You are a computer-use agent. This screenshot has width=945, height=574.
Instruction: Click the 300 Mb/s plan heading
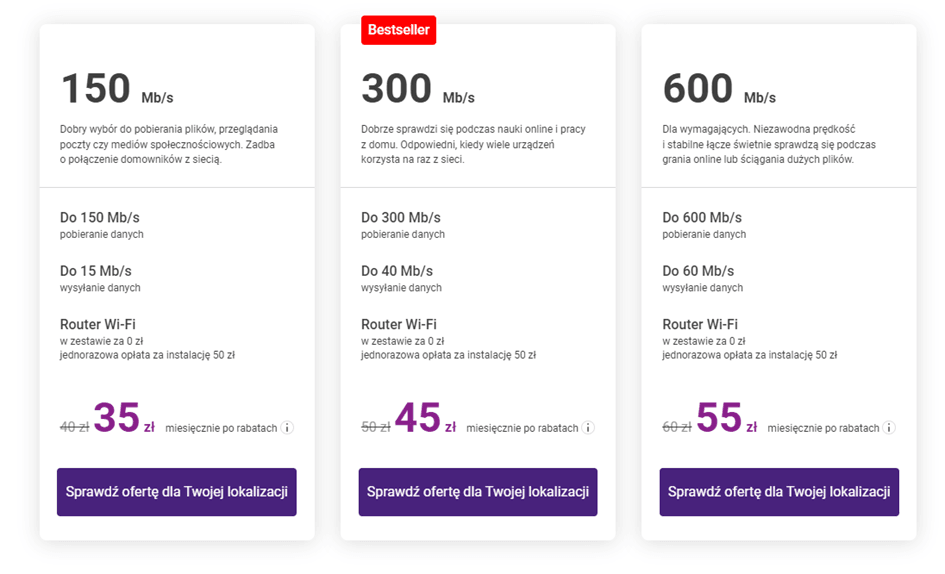point(418,89)
